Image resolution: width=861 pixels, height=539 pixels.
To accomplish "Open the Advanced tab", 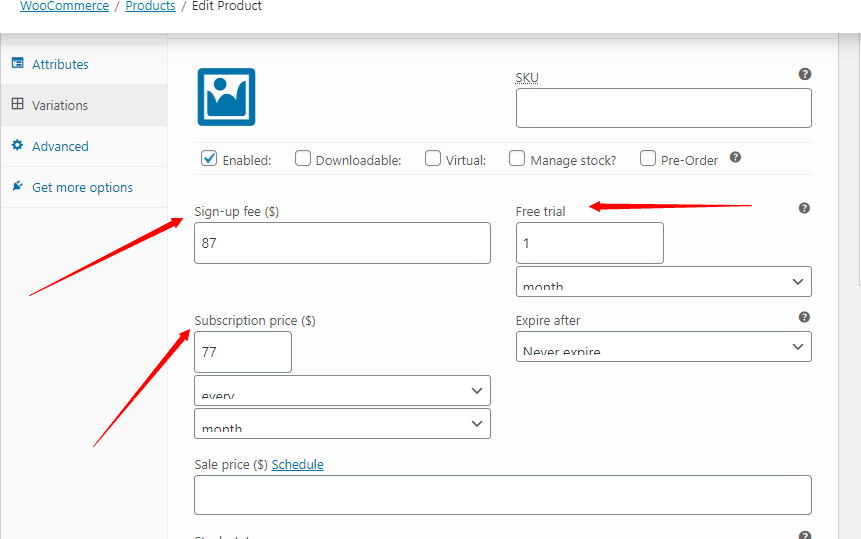I will pyautogui.click(x=84, y=146).
